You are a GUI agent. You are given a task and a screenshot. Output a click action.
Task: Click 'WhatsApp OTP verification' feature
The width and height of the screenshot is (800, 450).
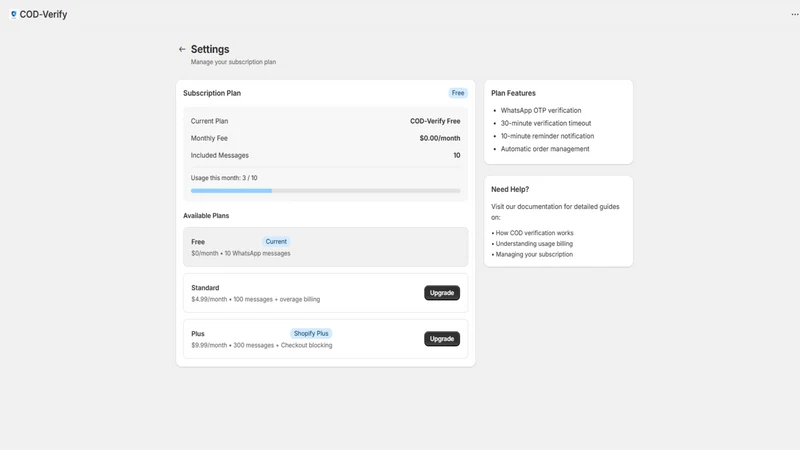click(x=541, y=110)
